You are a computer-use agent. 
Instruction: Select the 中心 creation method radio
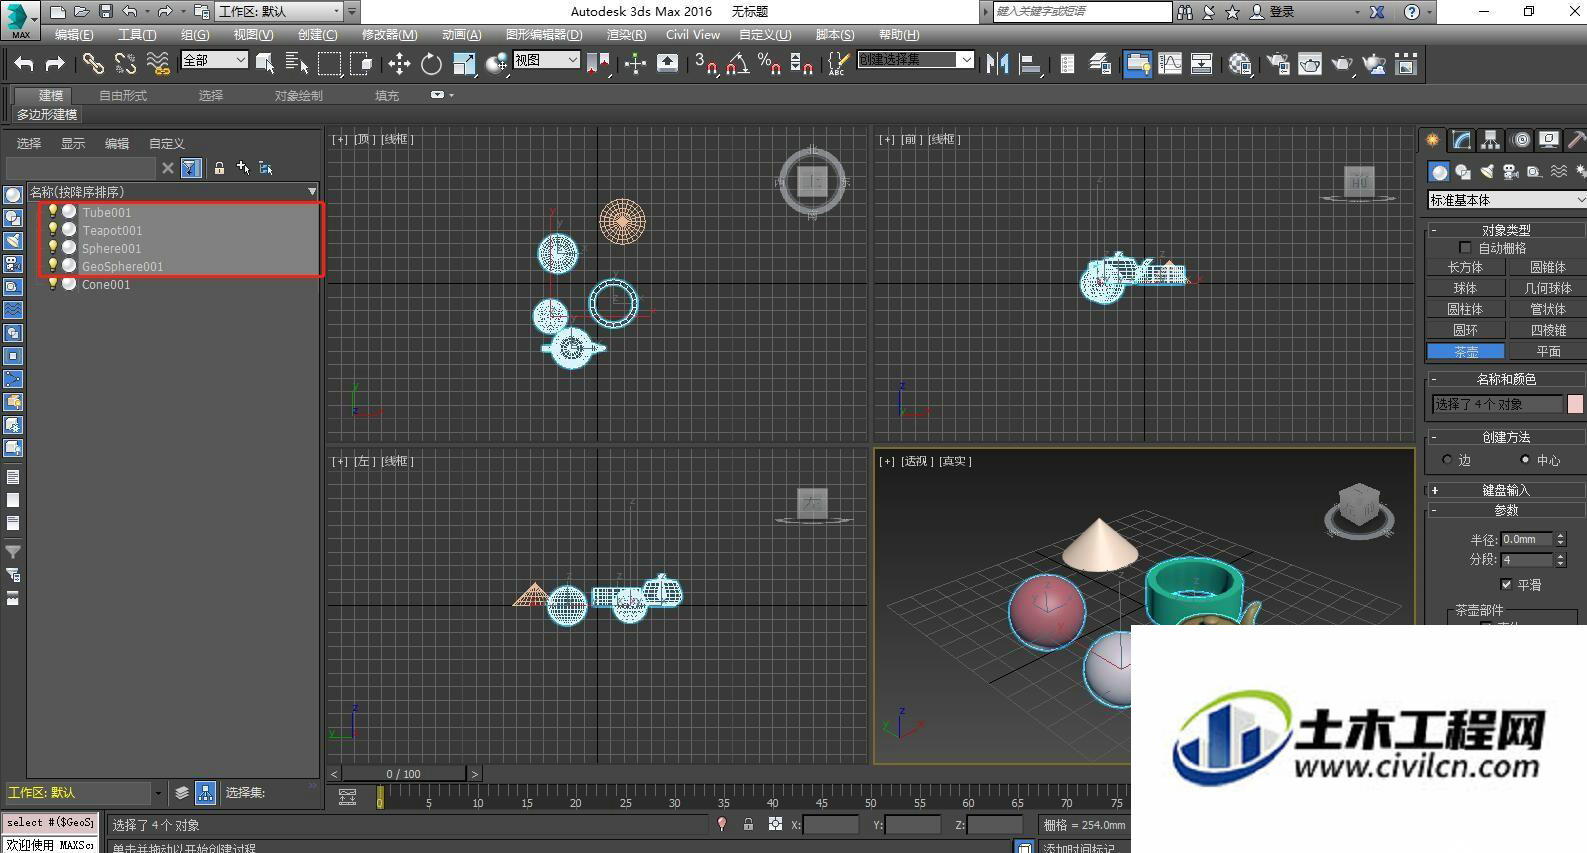(1524, 460)
